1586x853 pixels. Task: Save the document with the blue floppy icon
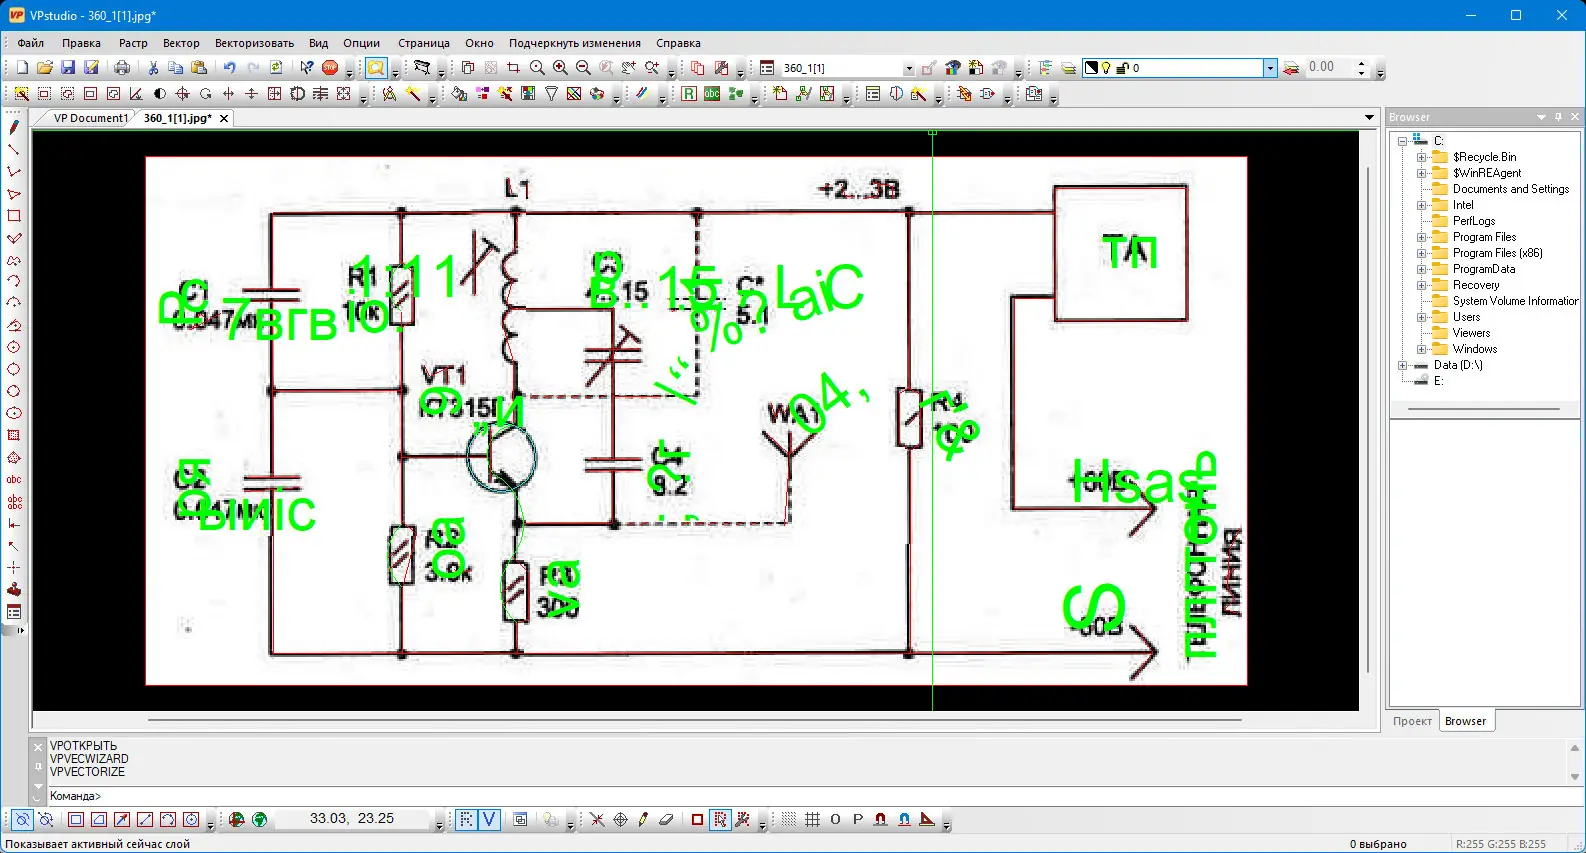pyautogui.click(x=68, y=68)
